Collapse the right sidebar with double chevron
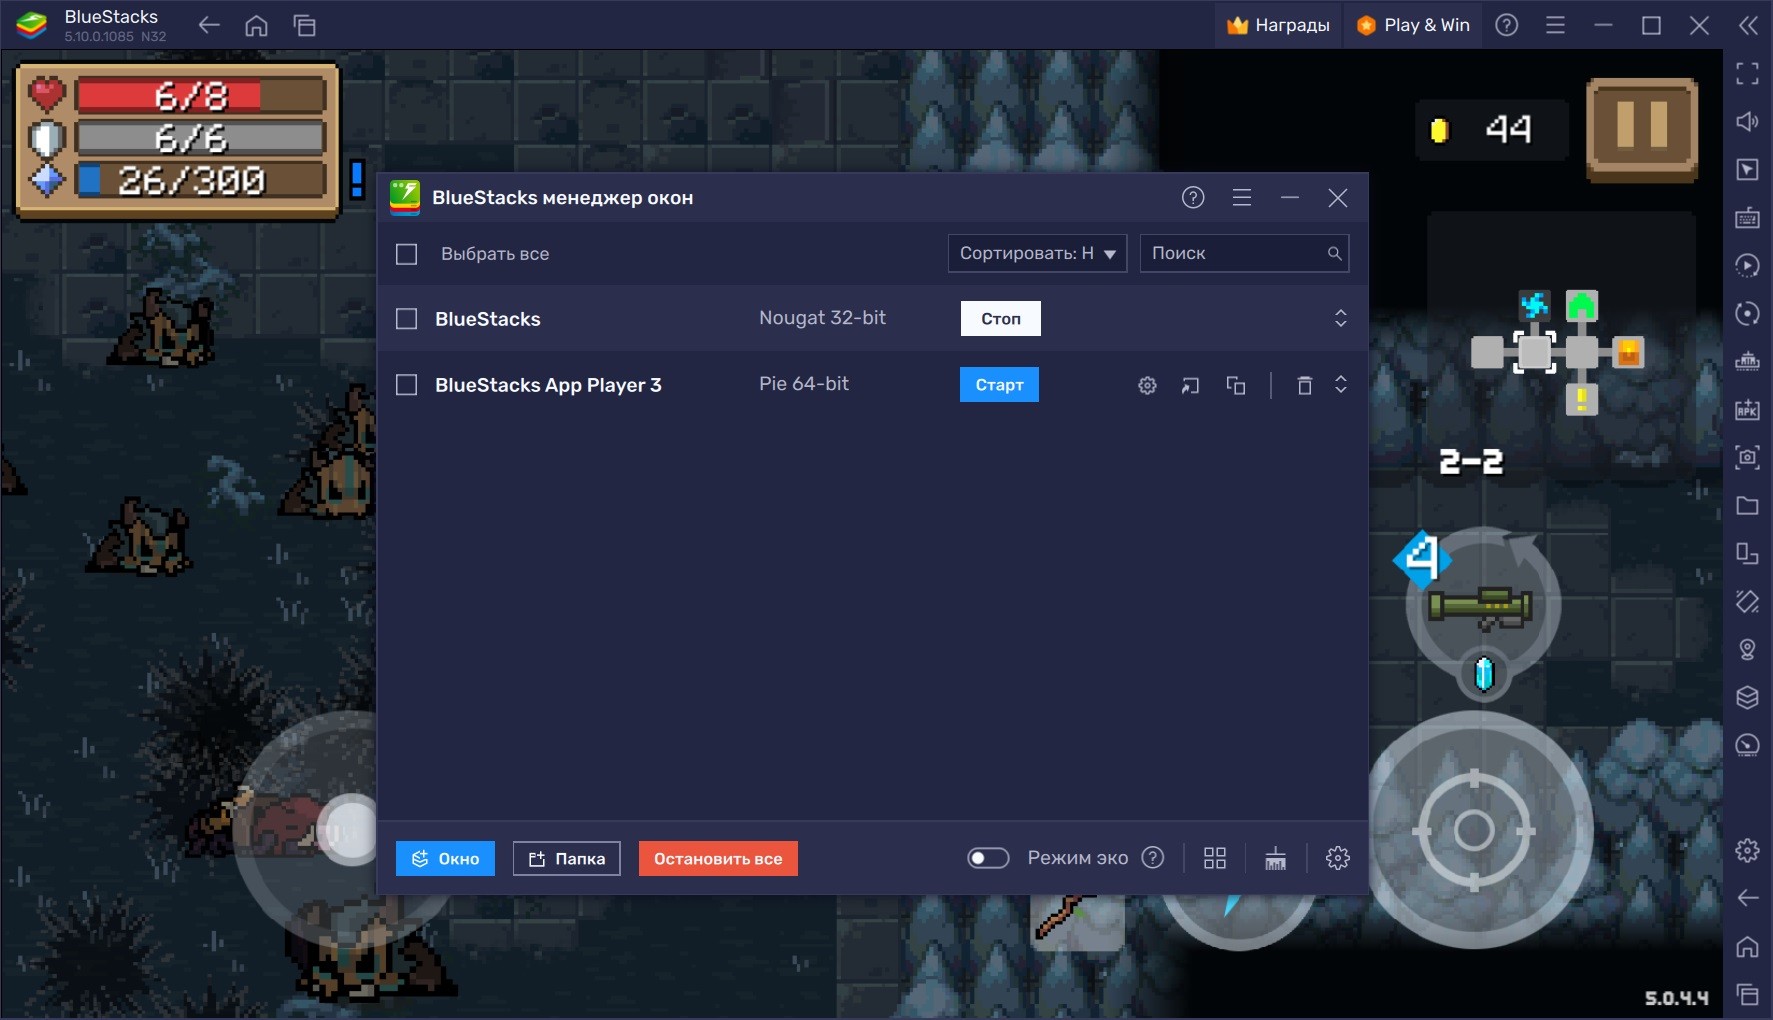 click(x=1748, y=25)
